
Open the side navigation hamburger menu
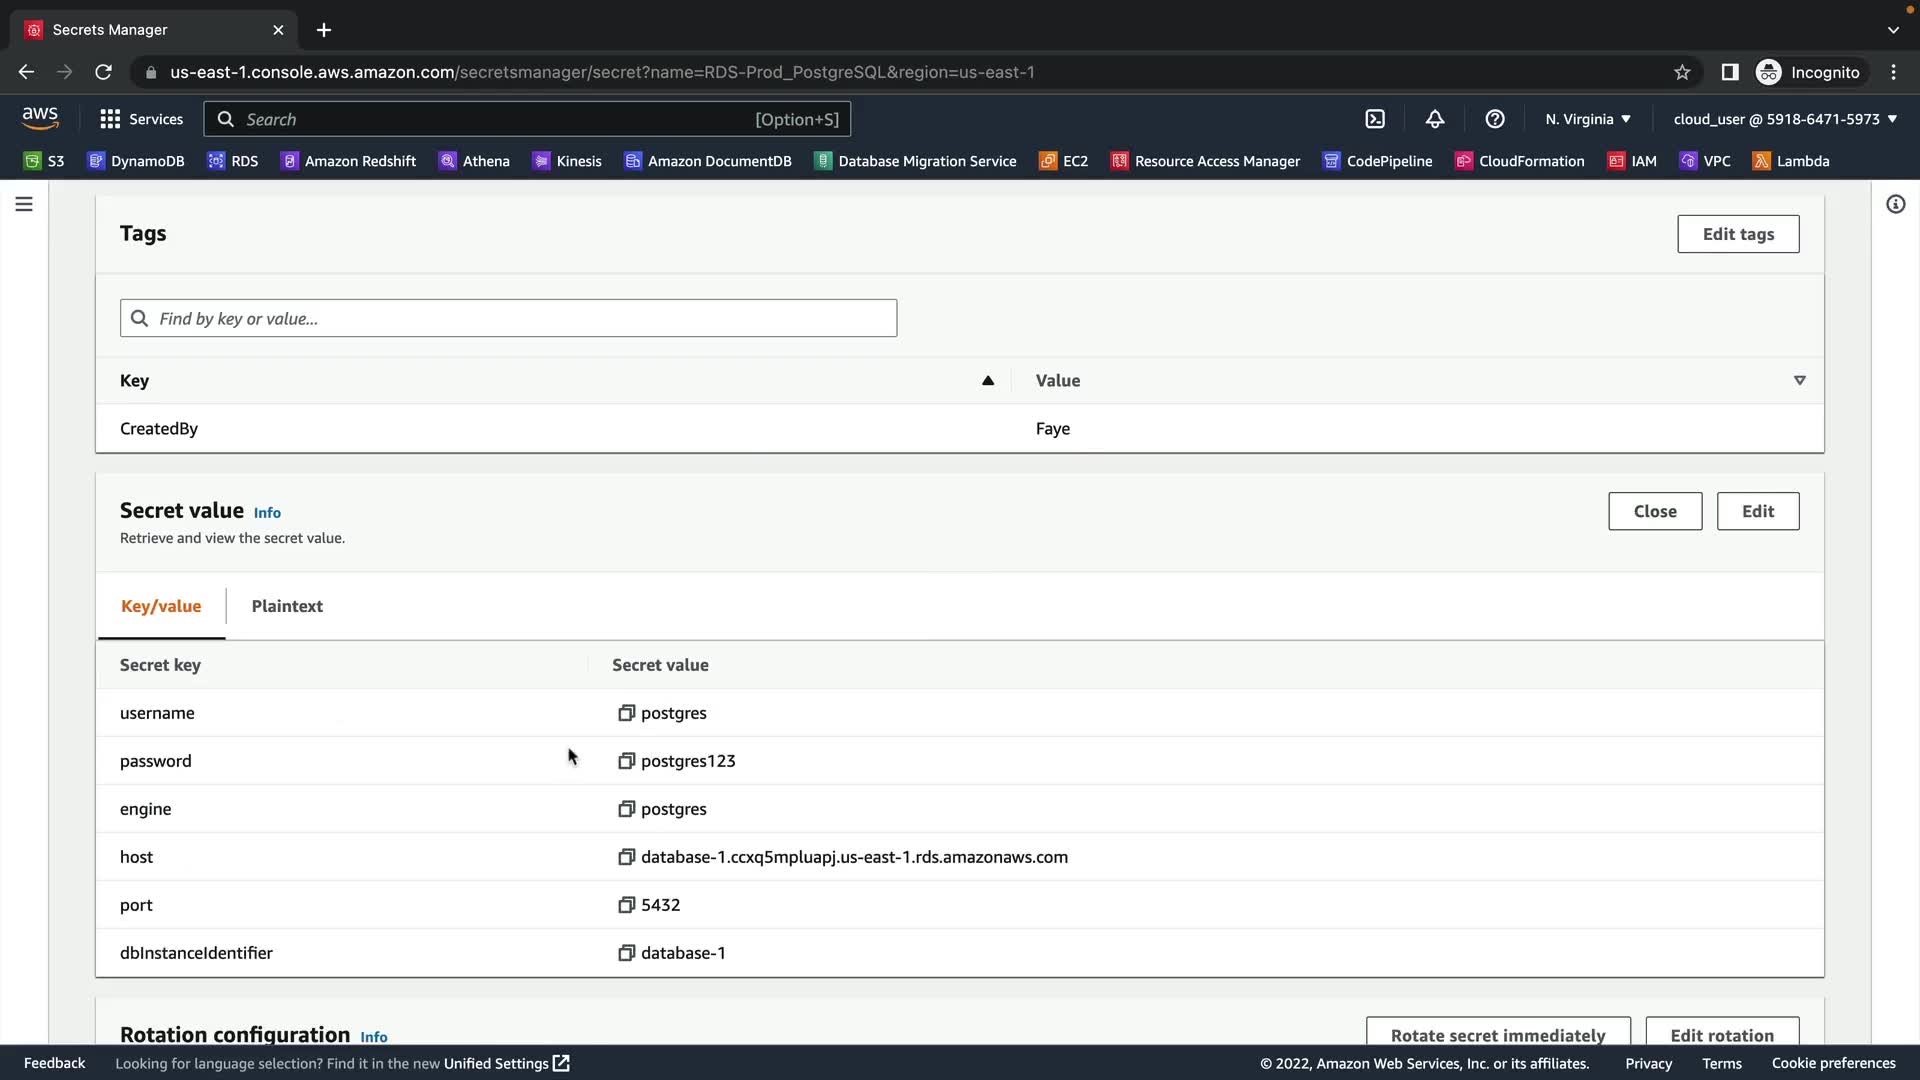(24, 204)
